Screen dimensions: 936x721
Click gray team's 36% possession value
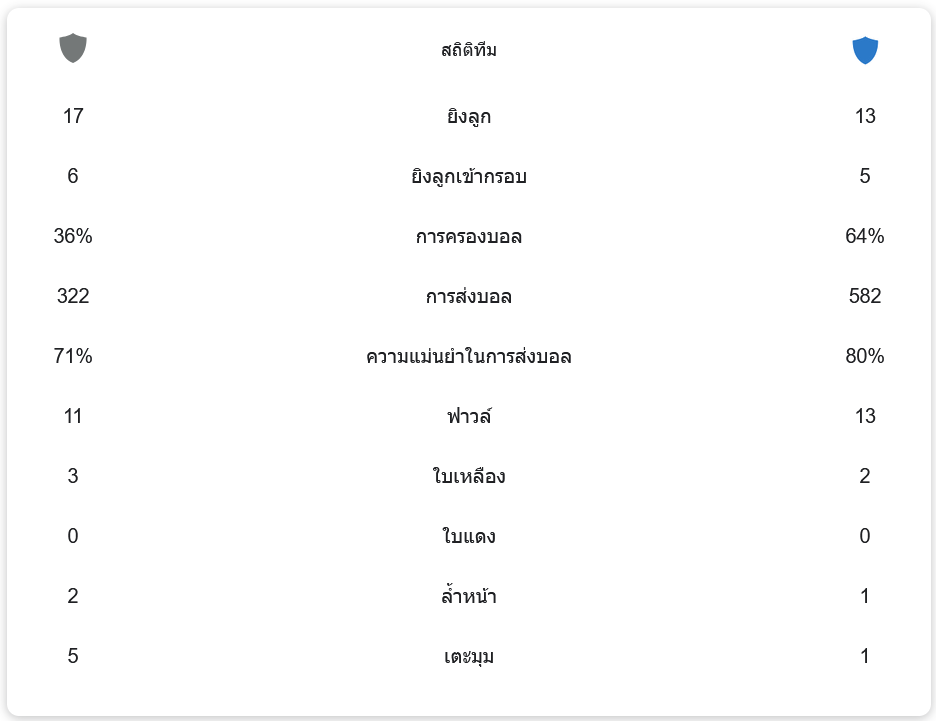(73, 236)
